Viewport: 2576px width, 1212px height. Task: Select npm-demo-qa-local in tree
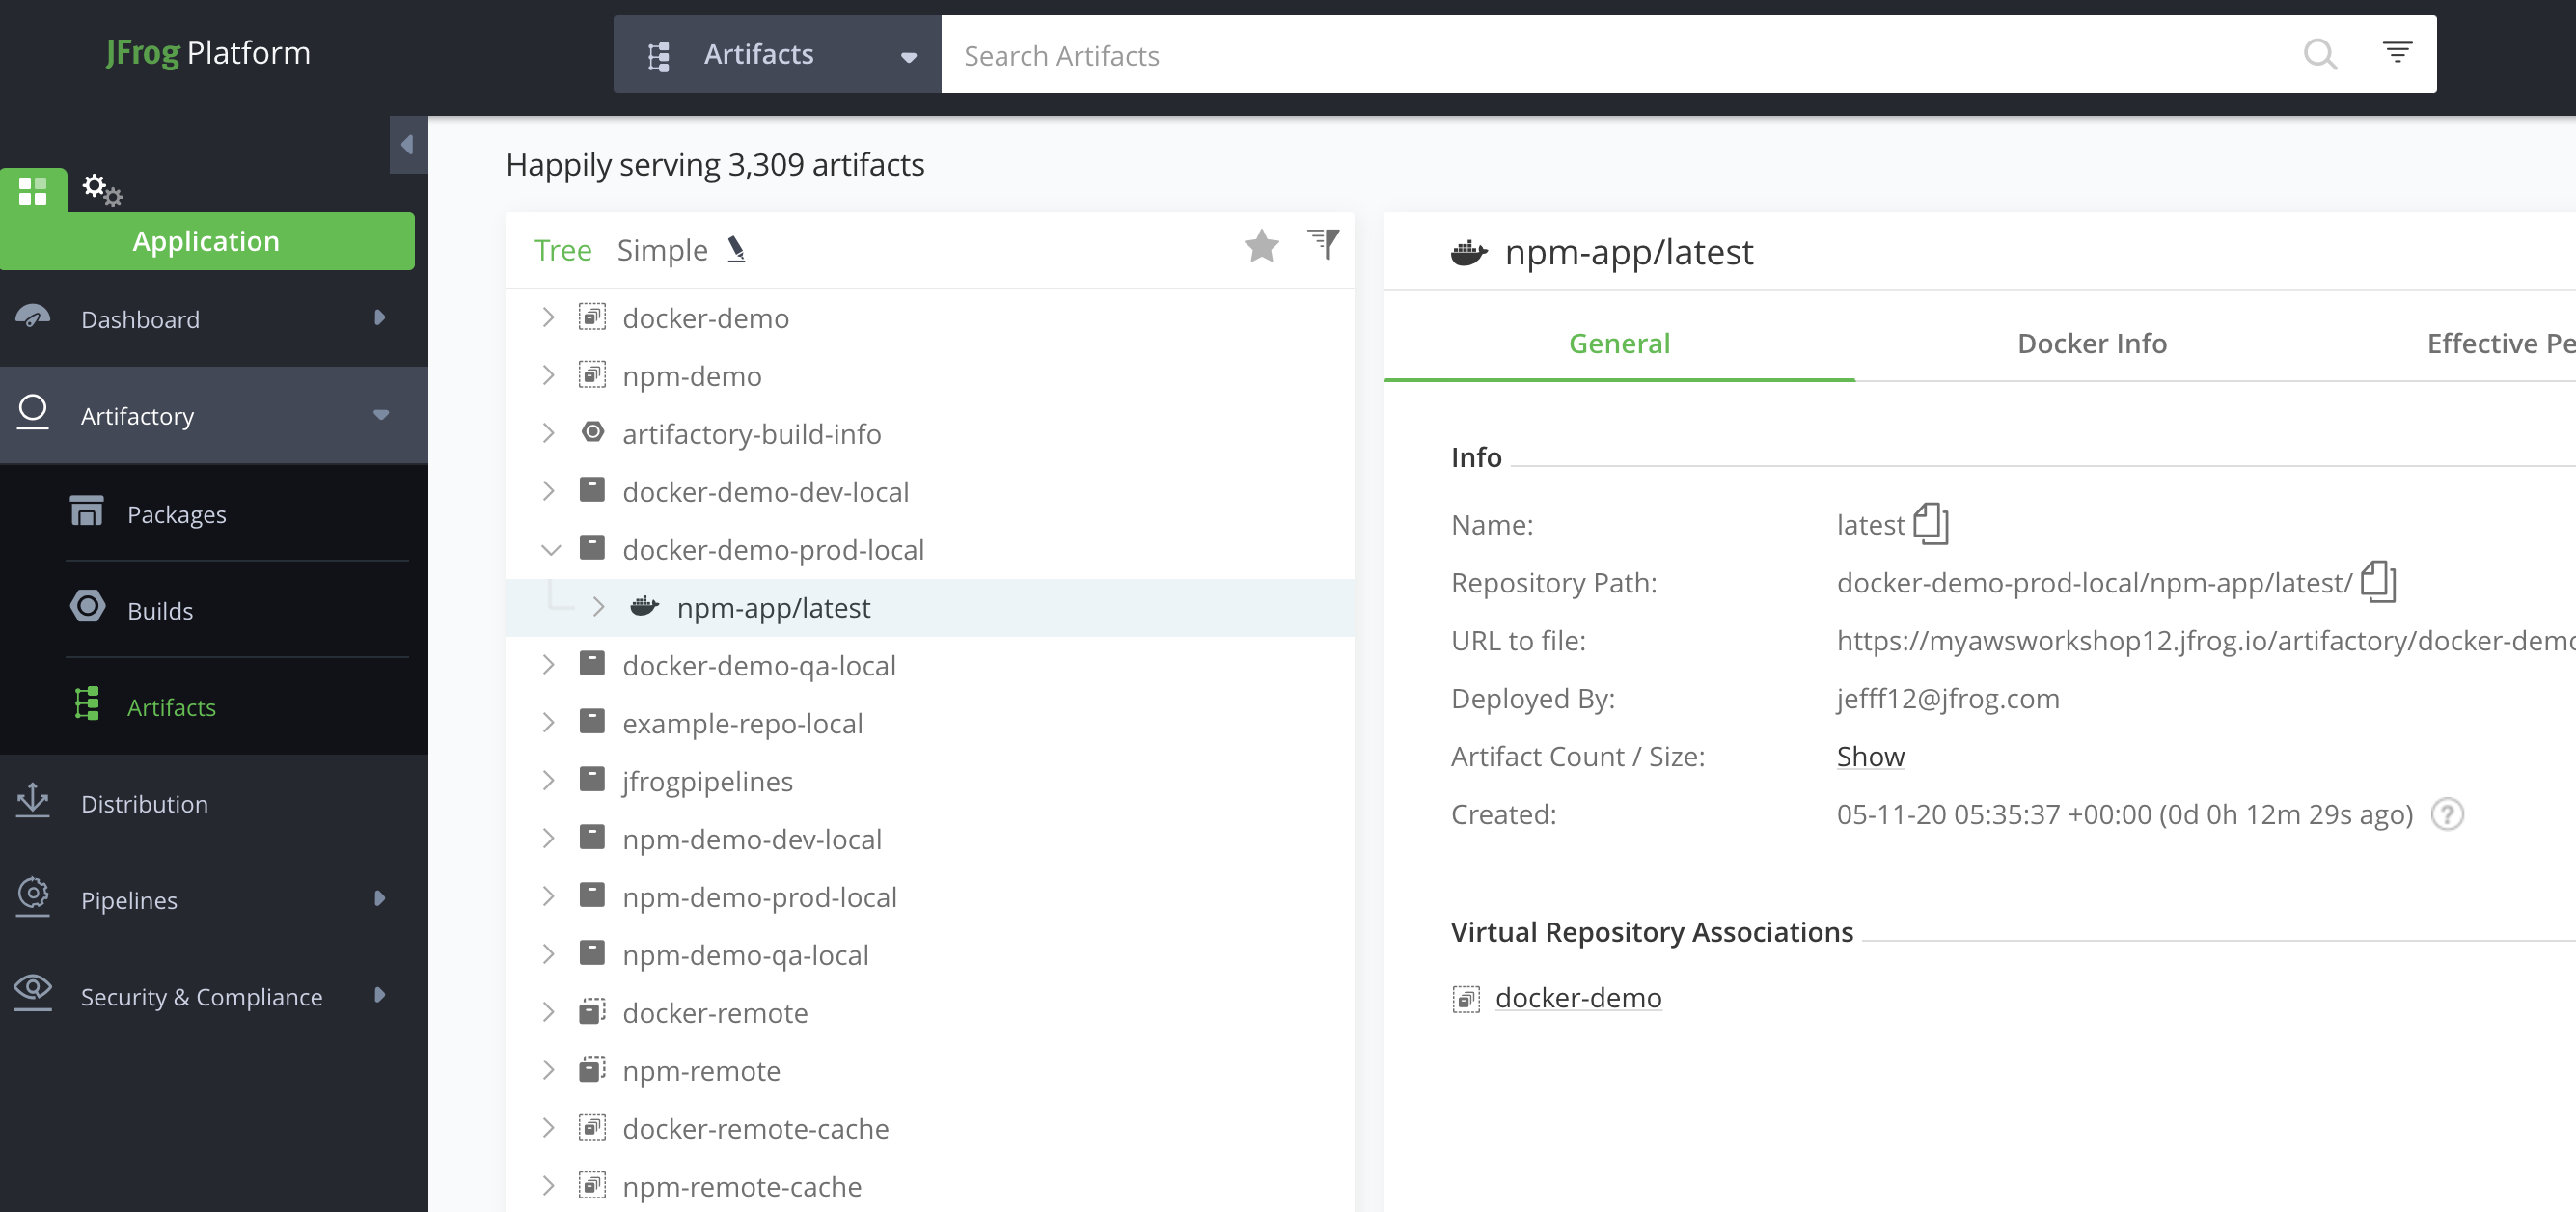coord(745,955)
